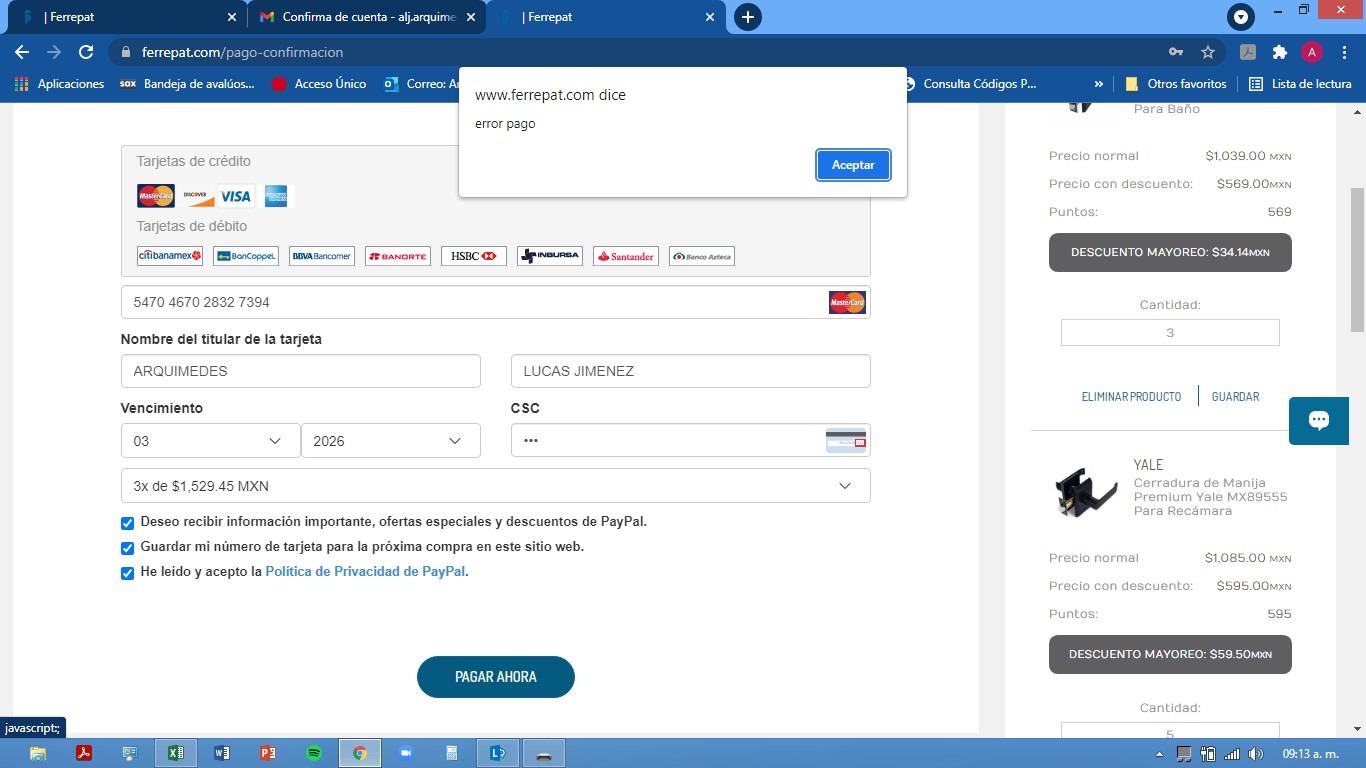Click DESCUENTO MAYOREO: $59.50 button
The width and height of the screenshot is (1366, 768).
coord(1170,654)
